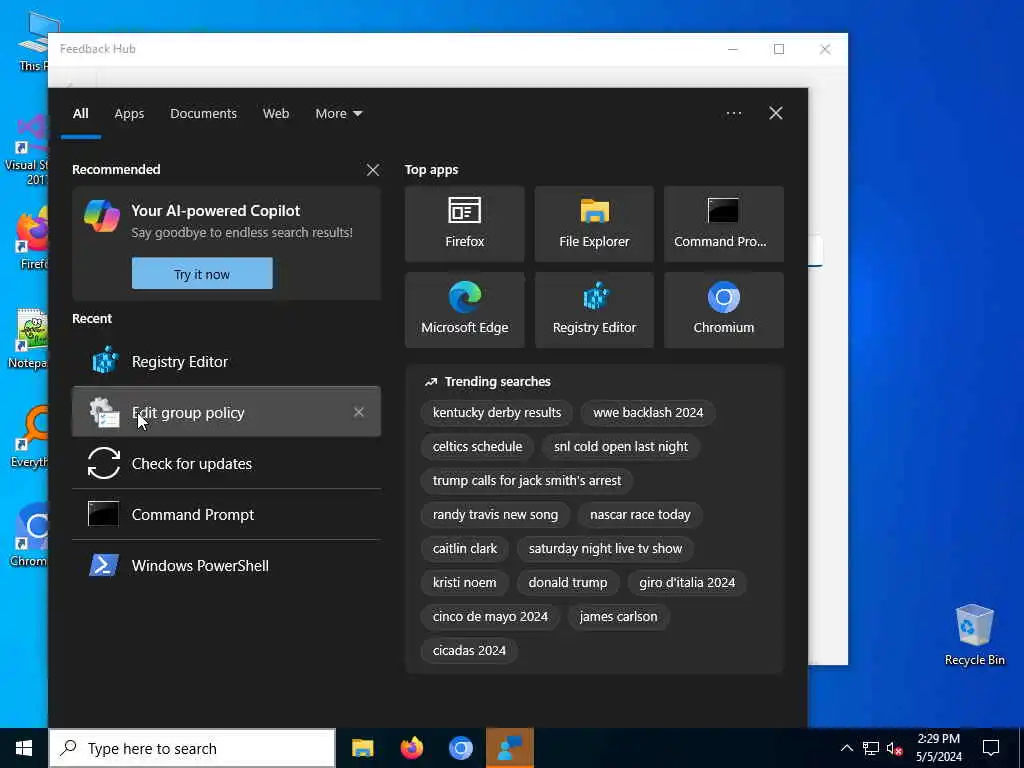The image size is (1024, 768).
Task: Search celtics schedule trending
Action: [477, 447]
